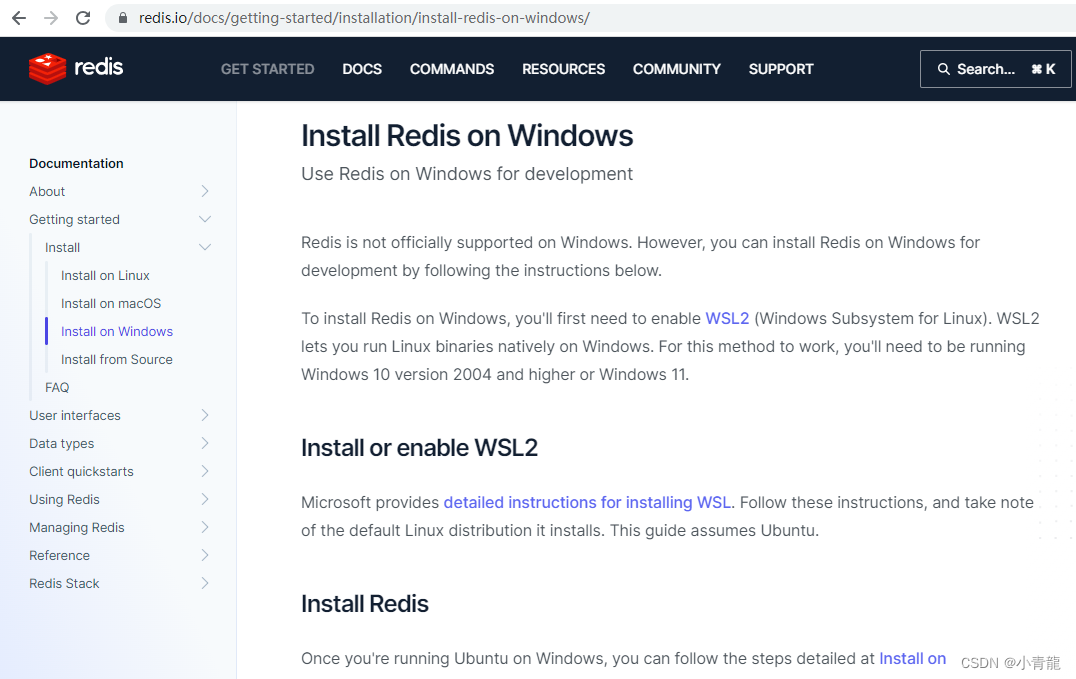
Task: Expand the Using Redis chevron
Action: pos(204,500)
